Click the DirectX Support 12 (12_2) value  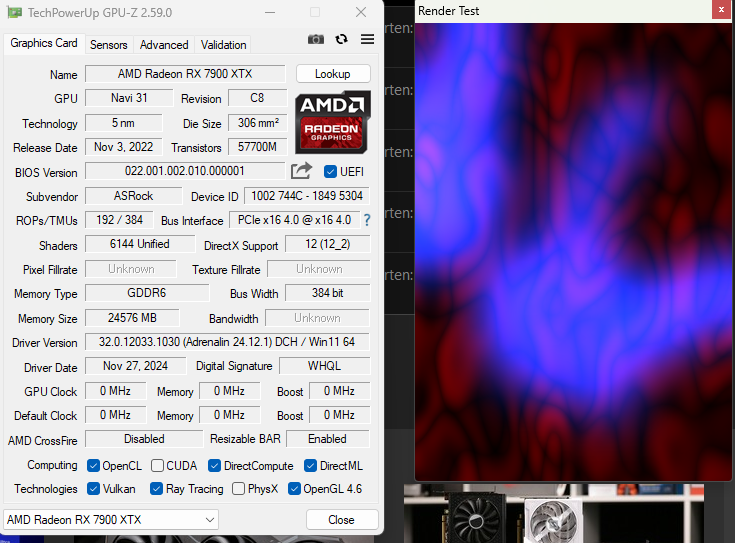coord(328,244)
